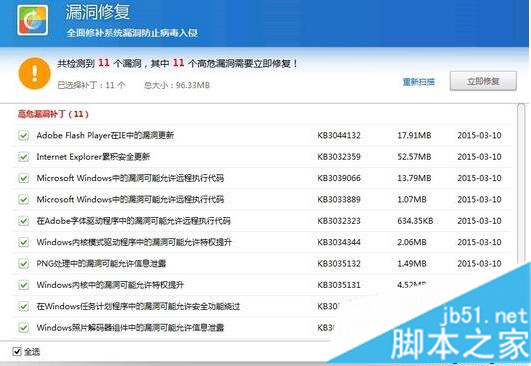This screenshot has width=531, height=366.
Task: Uncheck Adobe Flash Player KB3044132 patch
Action: (23, 135)
